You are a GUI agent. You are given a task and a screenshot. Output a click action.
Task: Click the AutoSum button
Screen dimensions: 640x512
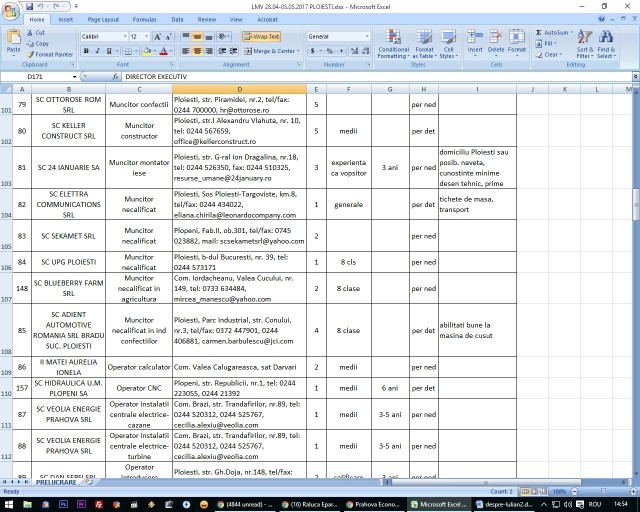click(x=551, y=33)
